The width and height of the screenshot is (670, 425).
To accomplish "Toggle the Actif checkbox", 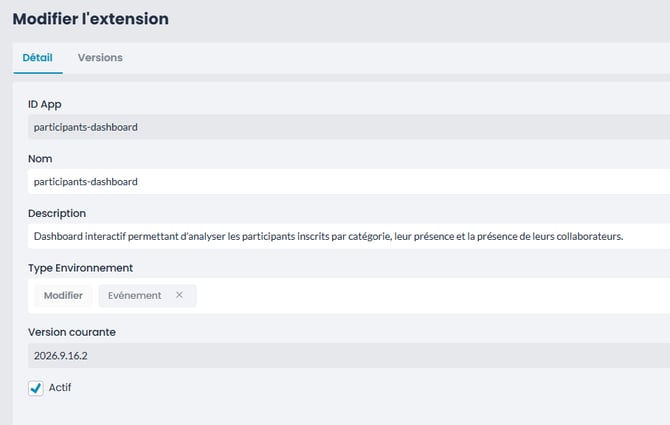I will click(x=36, y=388).
